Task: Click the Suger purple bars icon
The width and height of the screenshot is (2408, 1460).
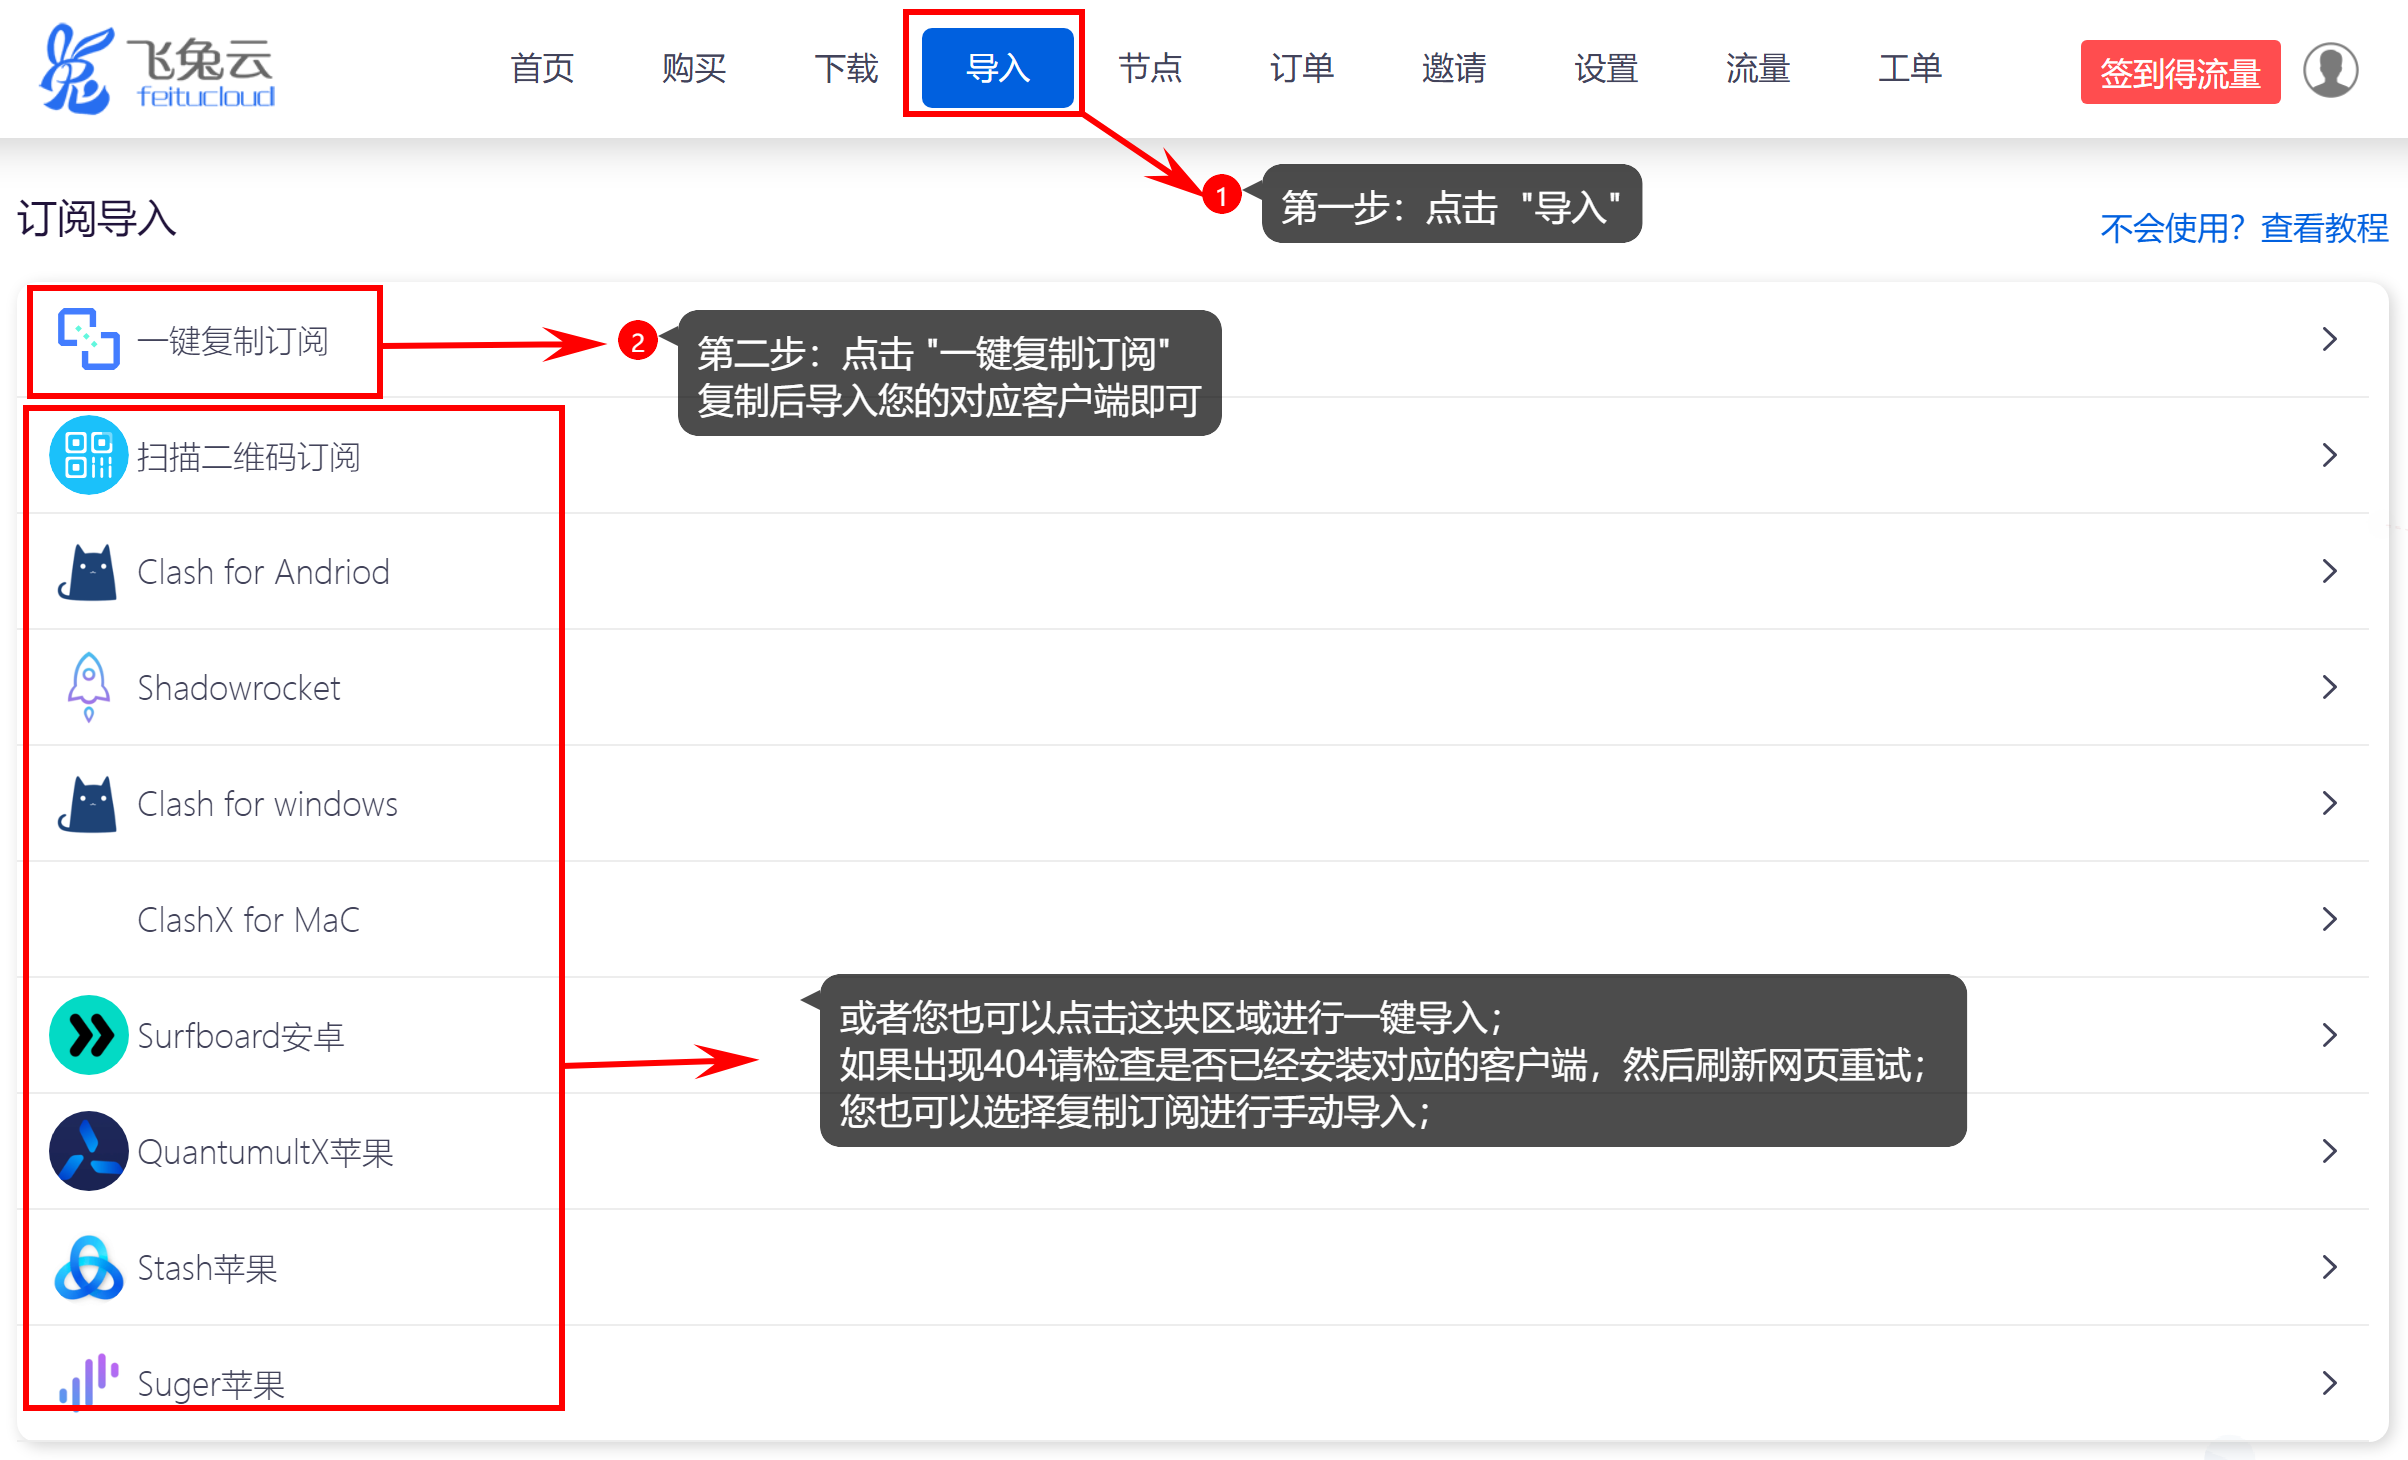Action: click(88, 1380)
